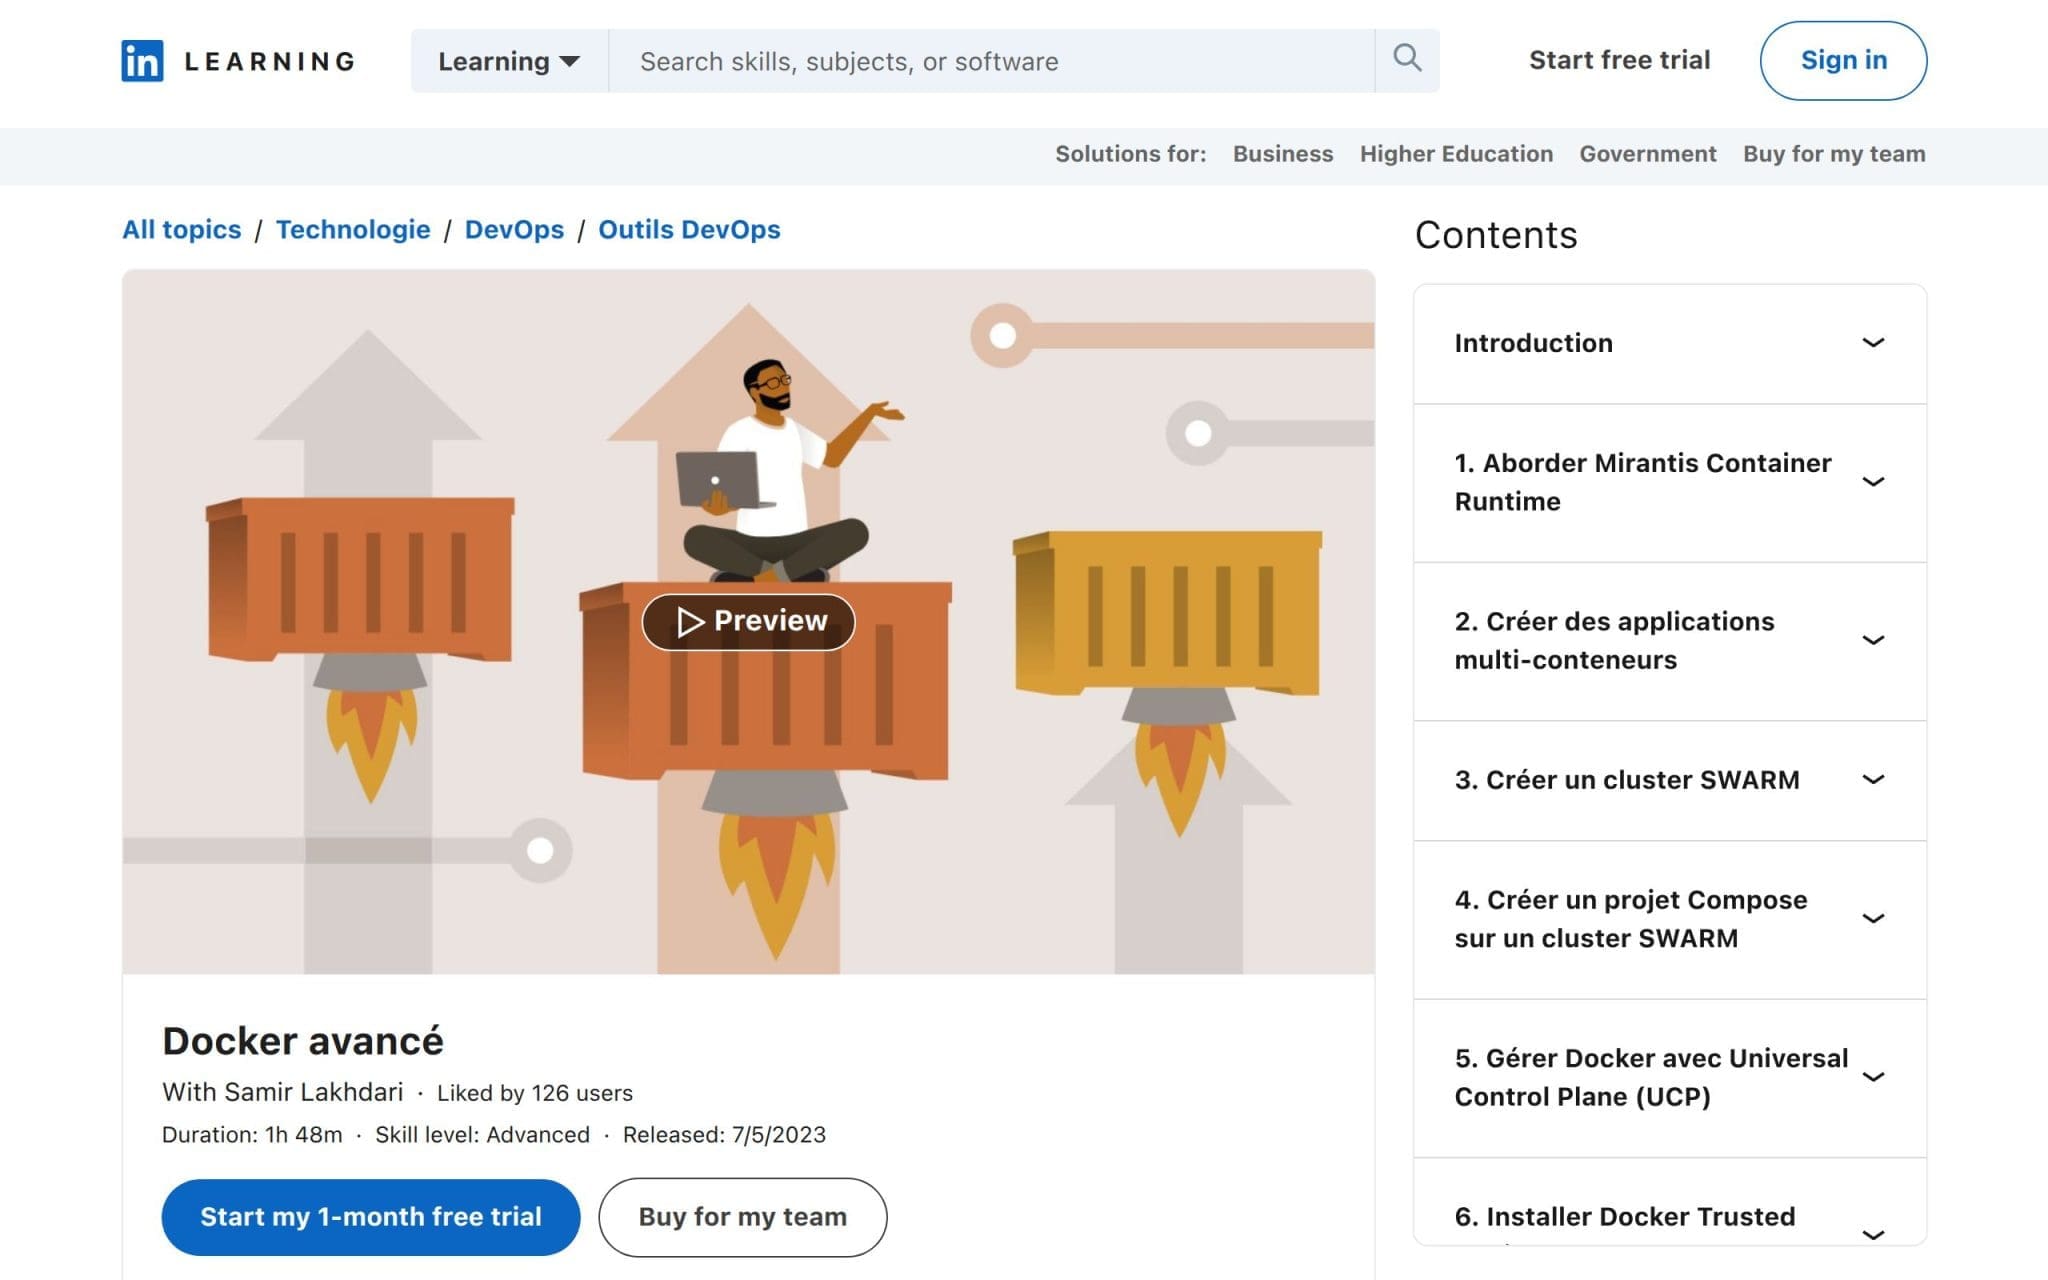Screen dimensions: 2048x1280
Task: Go to Outils DevOps breadcrumb
Action: tap(689, 230)
